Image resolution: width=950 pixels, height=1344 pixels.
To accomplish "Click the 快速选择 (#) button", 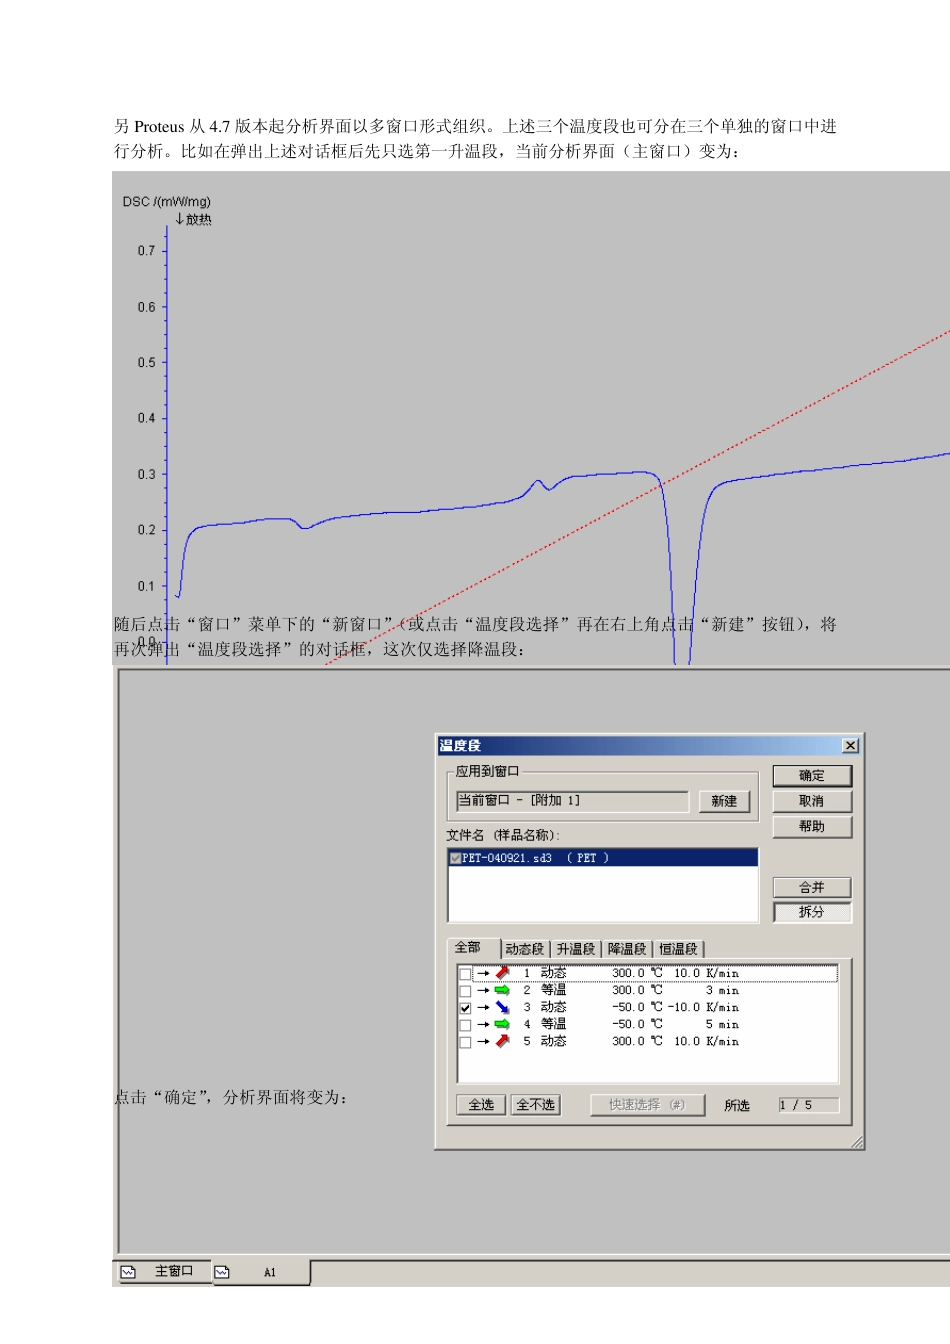I will [647, 1105].
